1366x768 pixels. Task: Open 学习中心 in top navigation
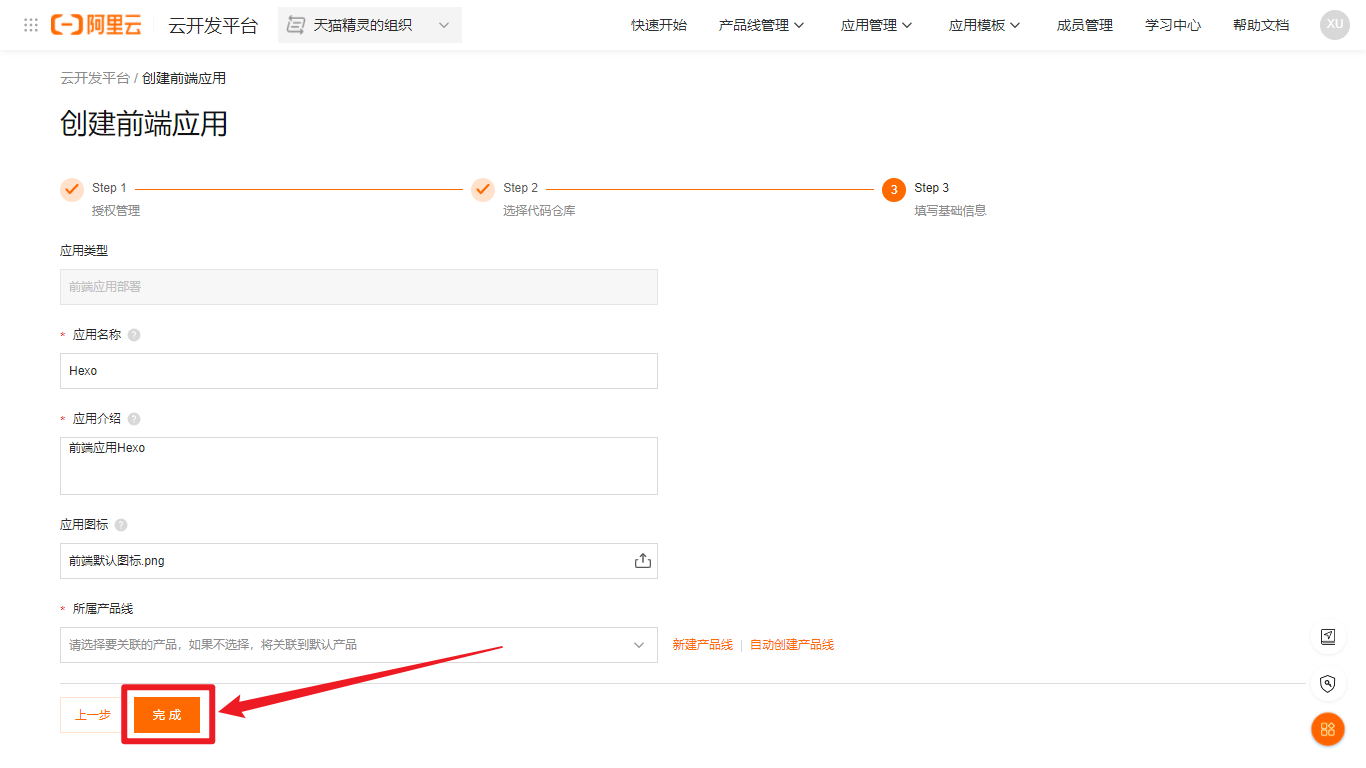(x=1173, y=25)
